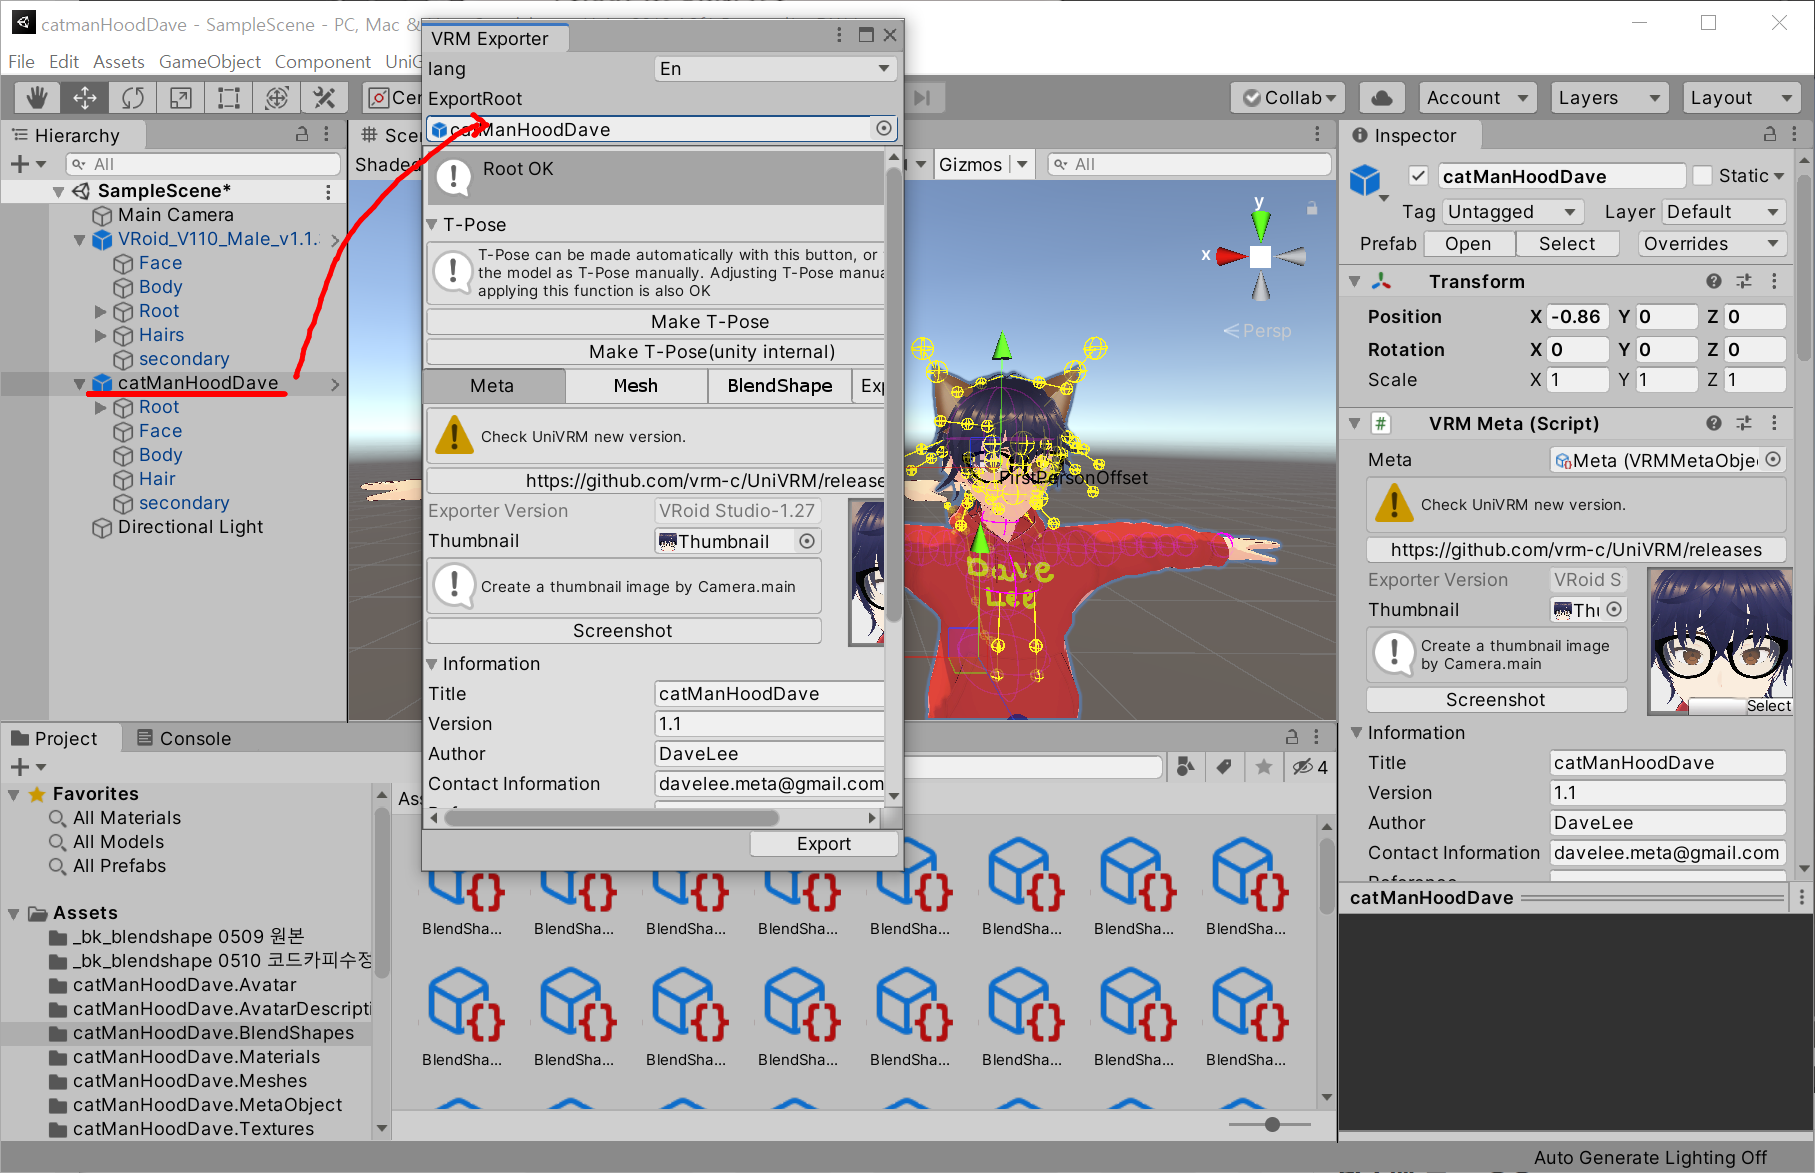The height and width of the screenshot is (1173, 1815).
Task: Toggle catManHoodDave active checkbox in Inspector
Action: tap(1418, 176)
